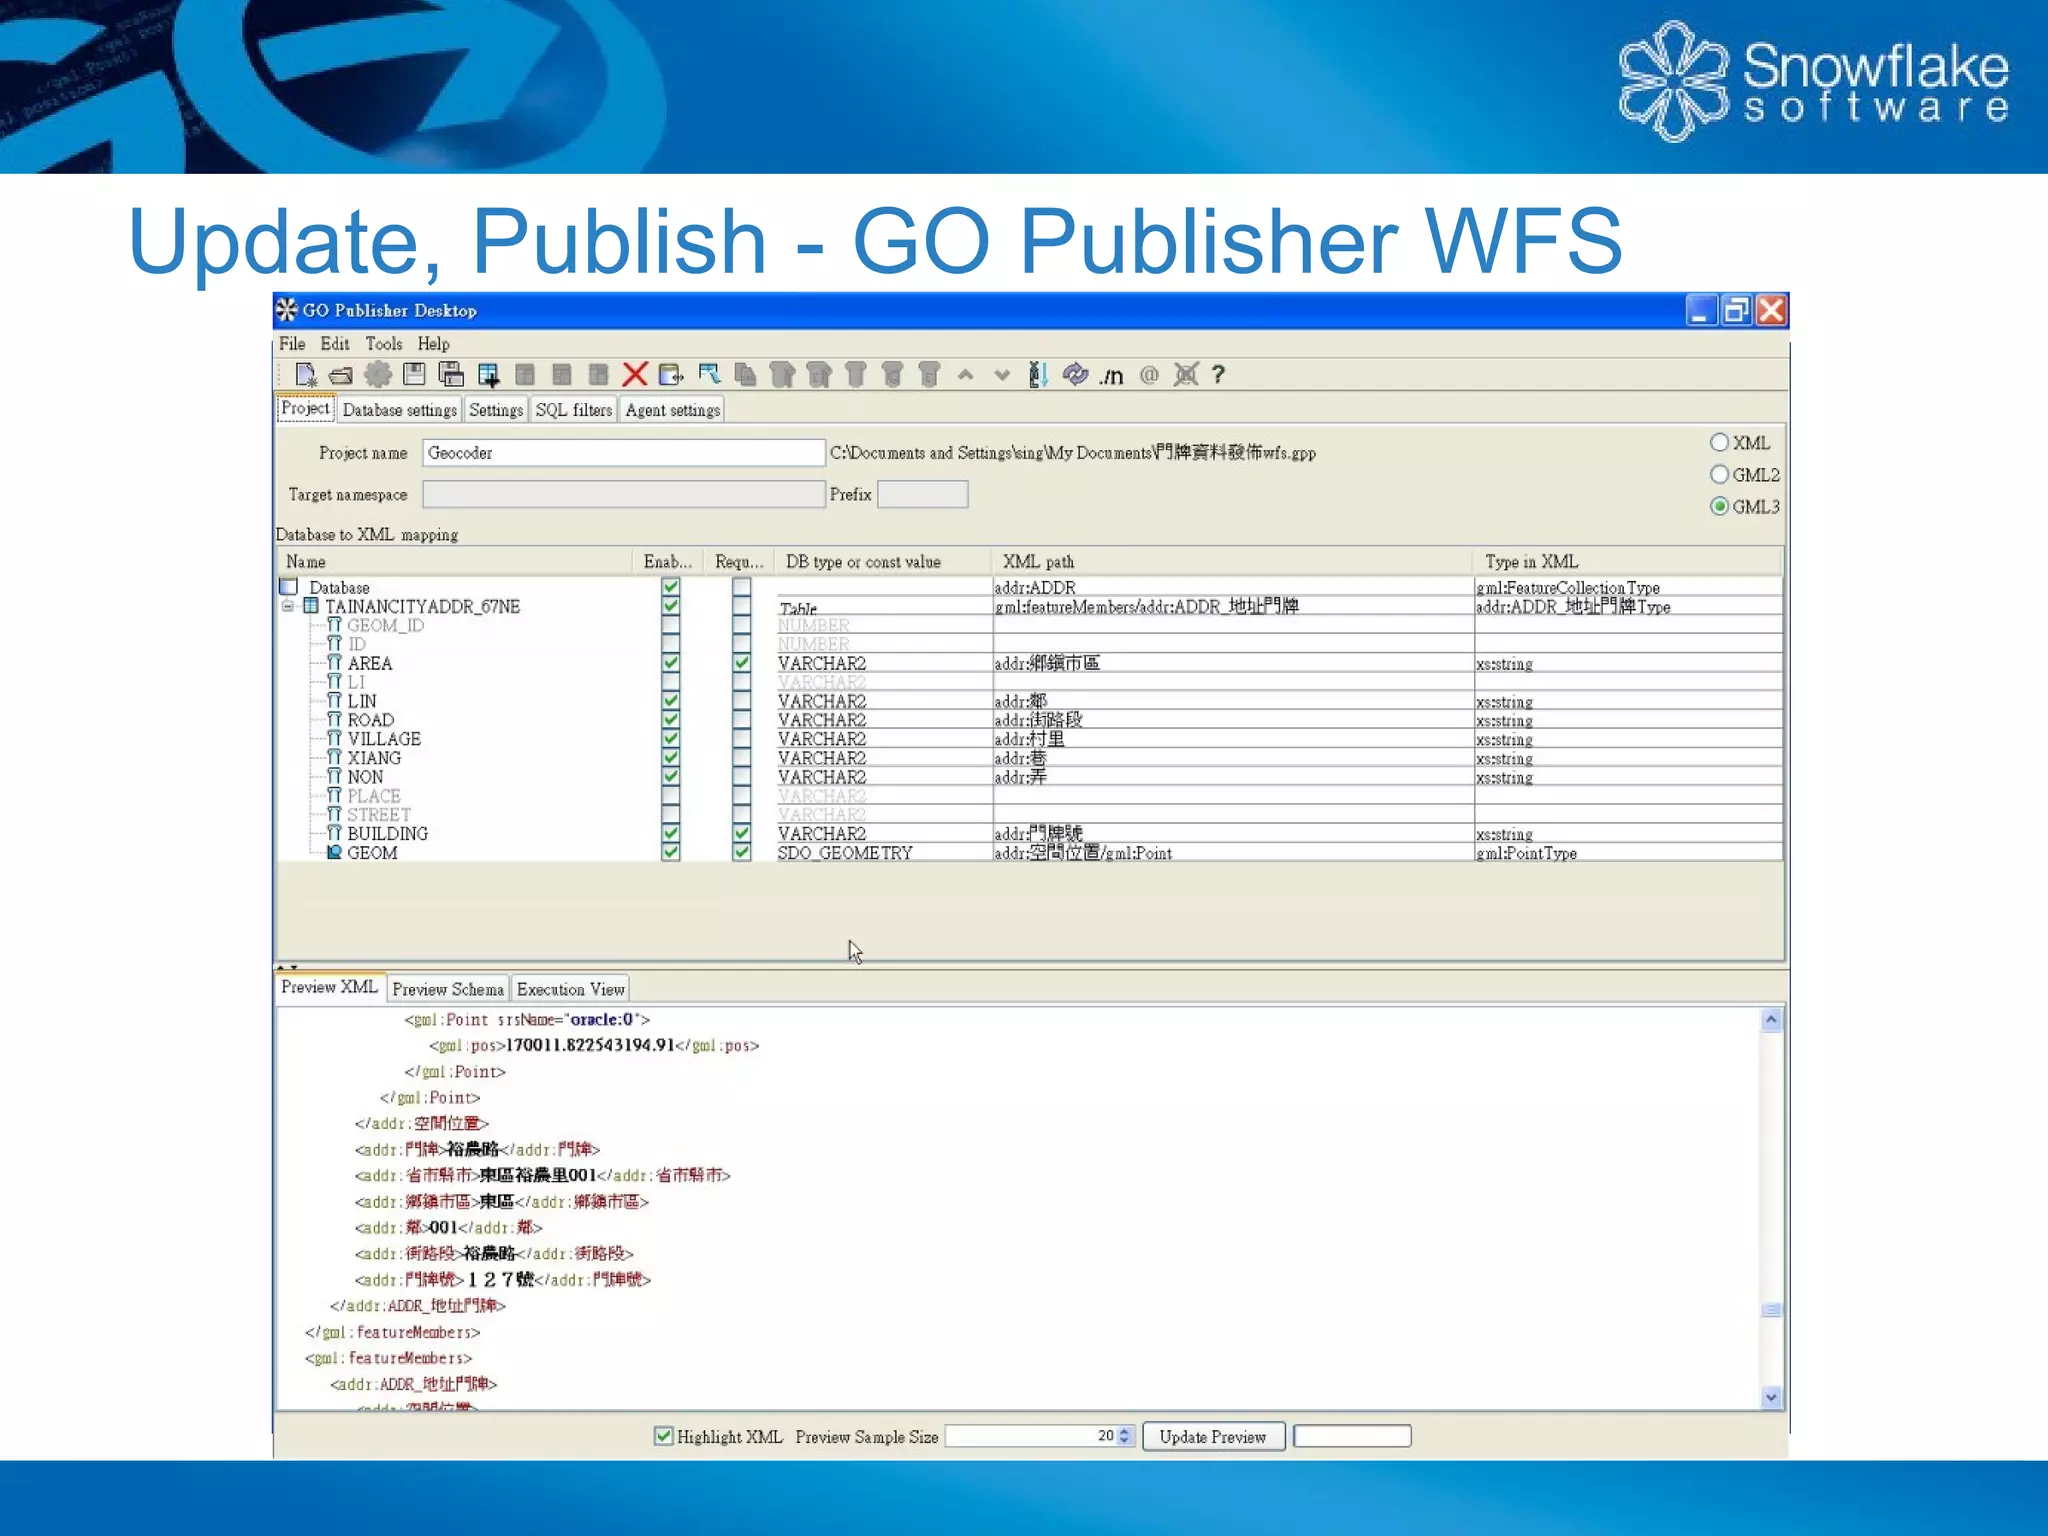This screenshot has width=2048, height=1536.
Task: Click the 'XML path' column header
Action: 1231,562
